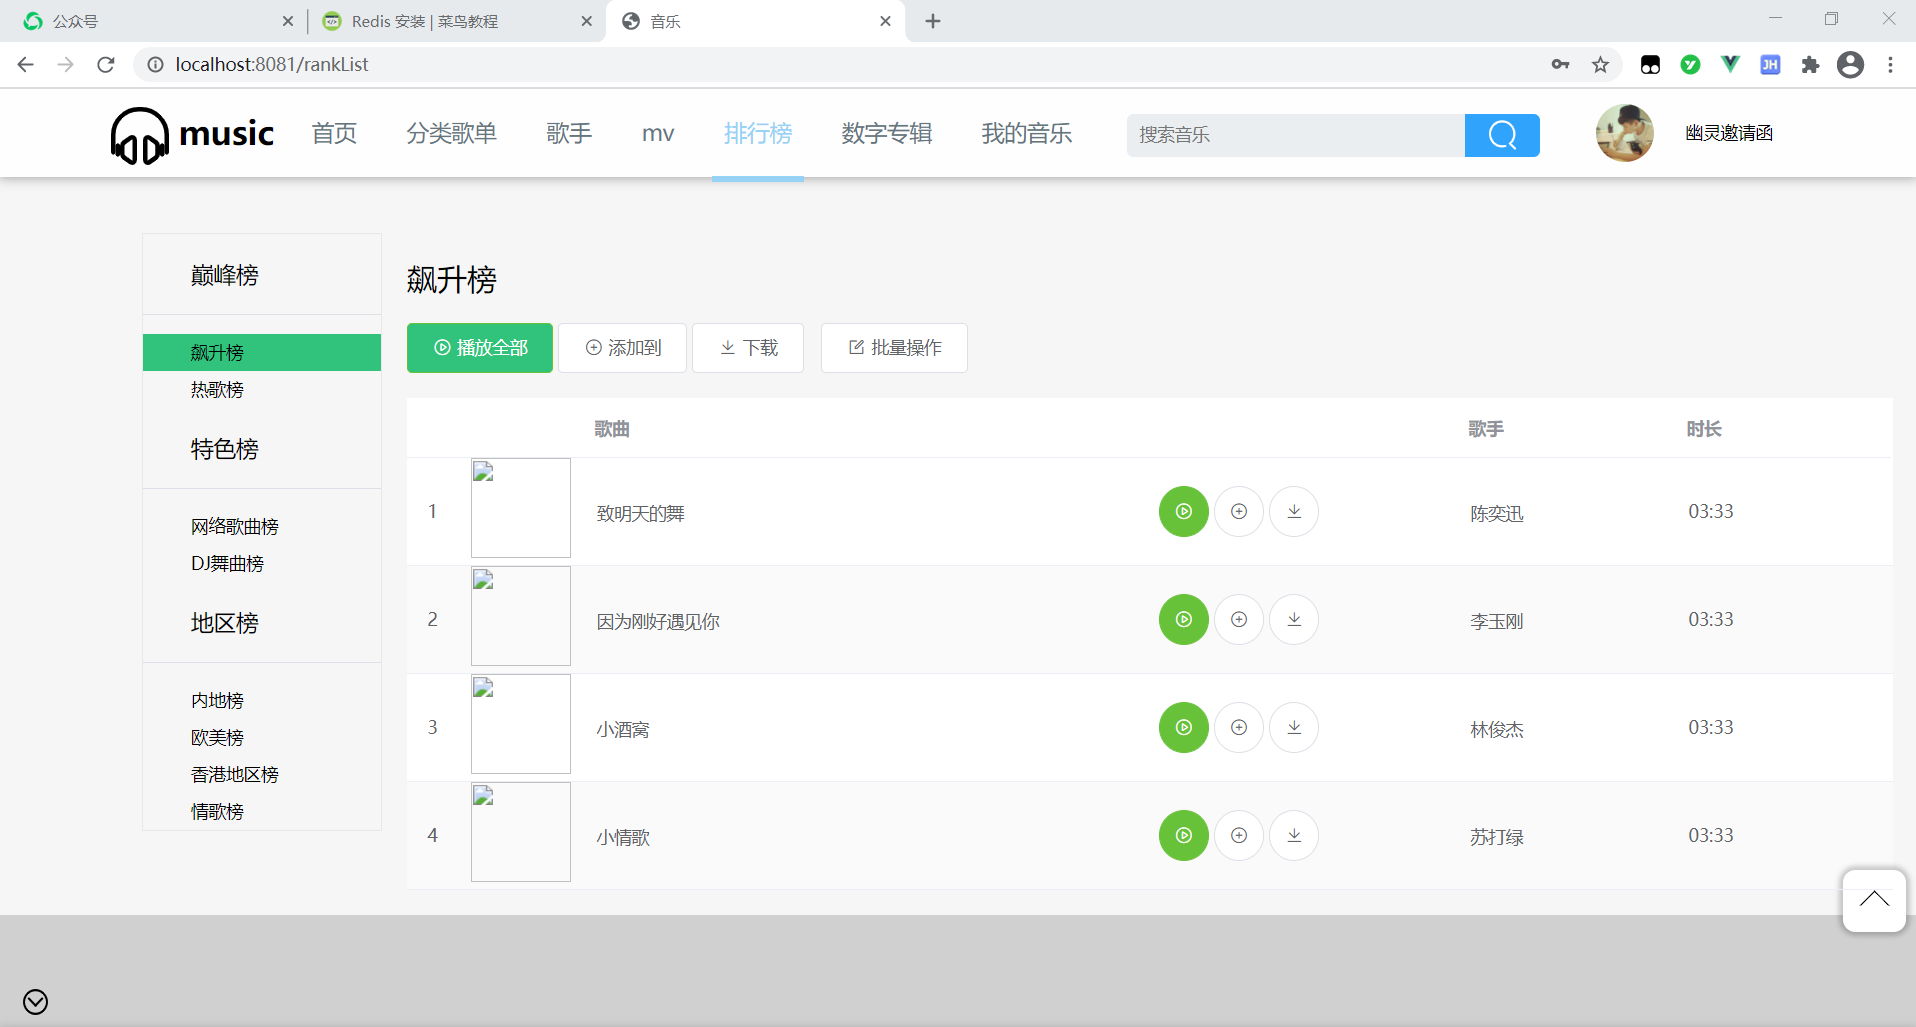Play the song 小酒窝
The image size is (1916, 1027).
[x=1183, y=727]
